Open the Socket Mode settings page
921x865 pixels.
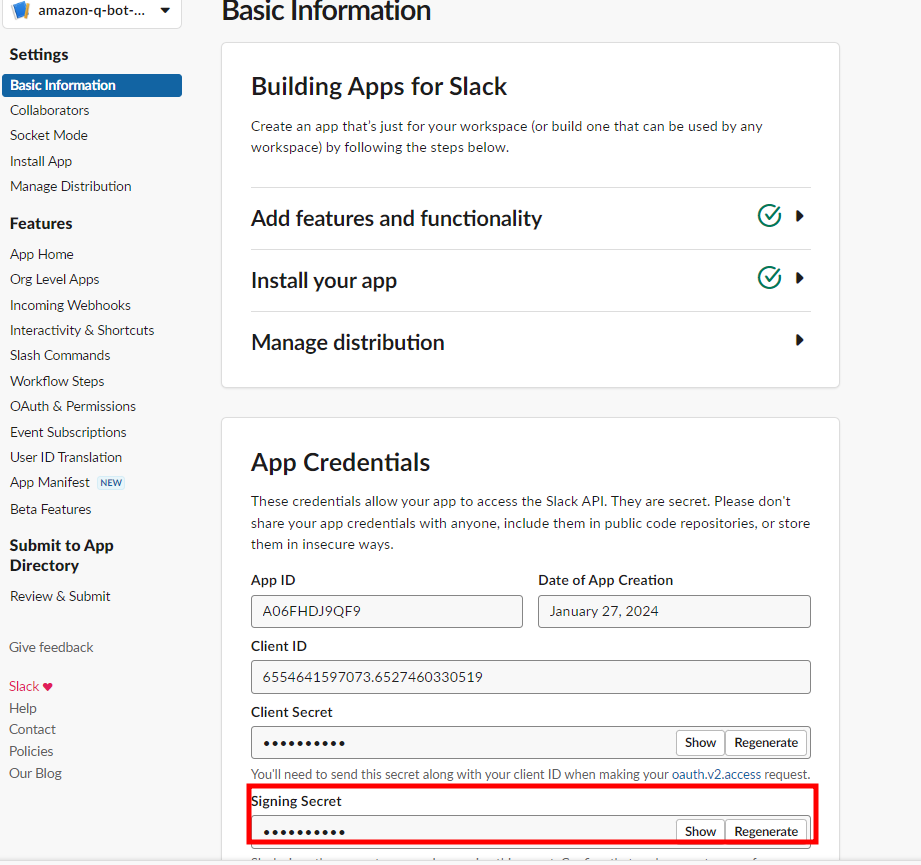click(x=49, y=135)
